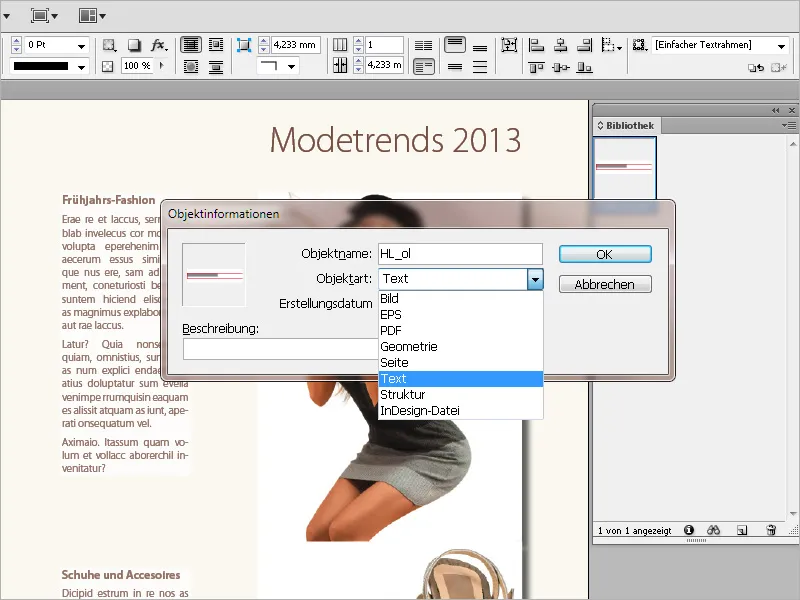
Task: Open the opacity slider arrow
Action: [162, 65]
